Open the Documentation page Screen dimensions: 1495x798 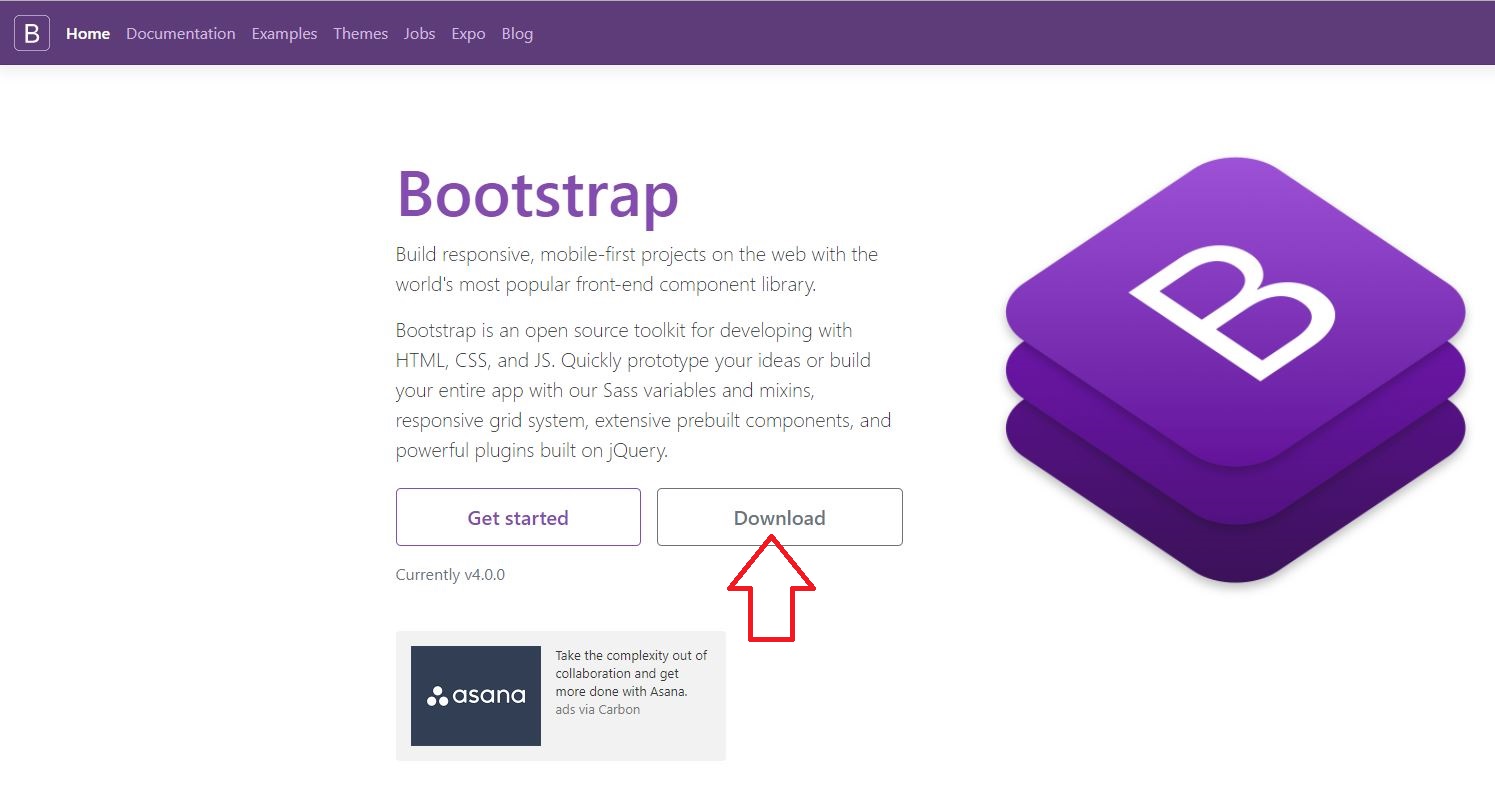tap(181, 34)
